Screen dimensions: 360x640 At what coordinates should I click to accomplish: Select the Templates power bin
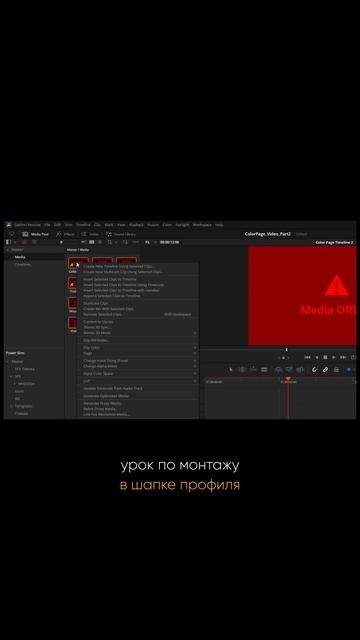click(x=23, y=406)
